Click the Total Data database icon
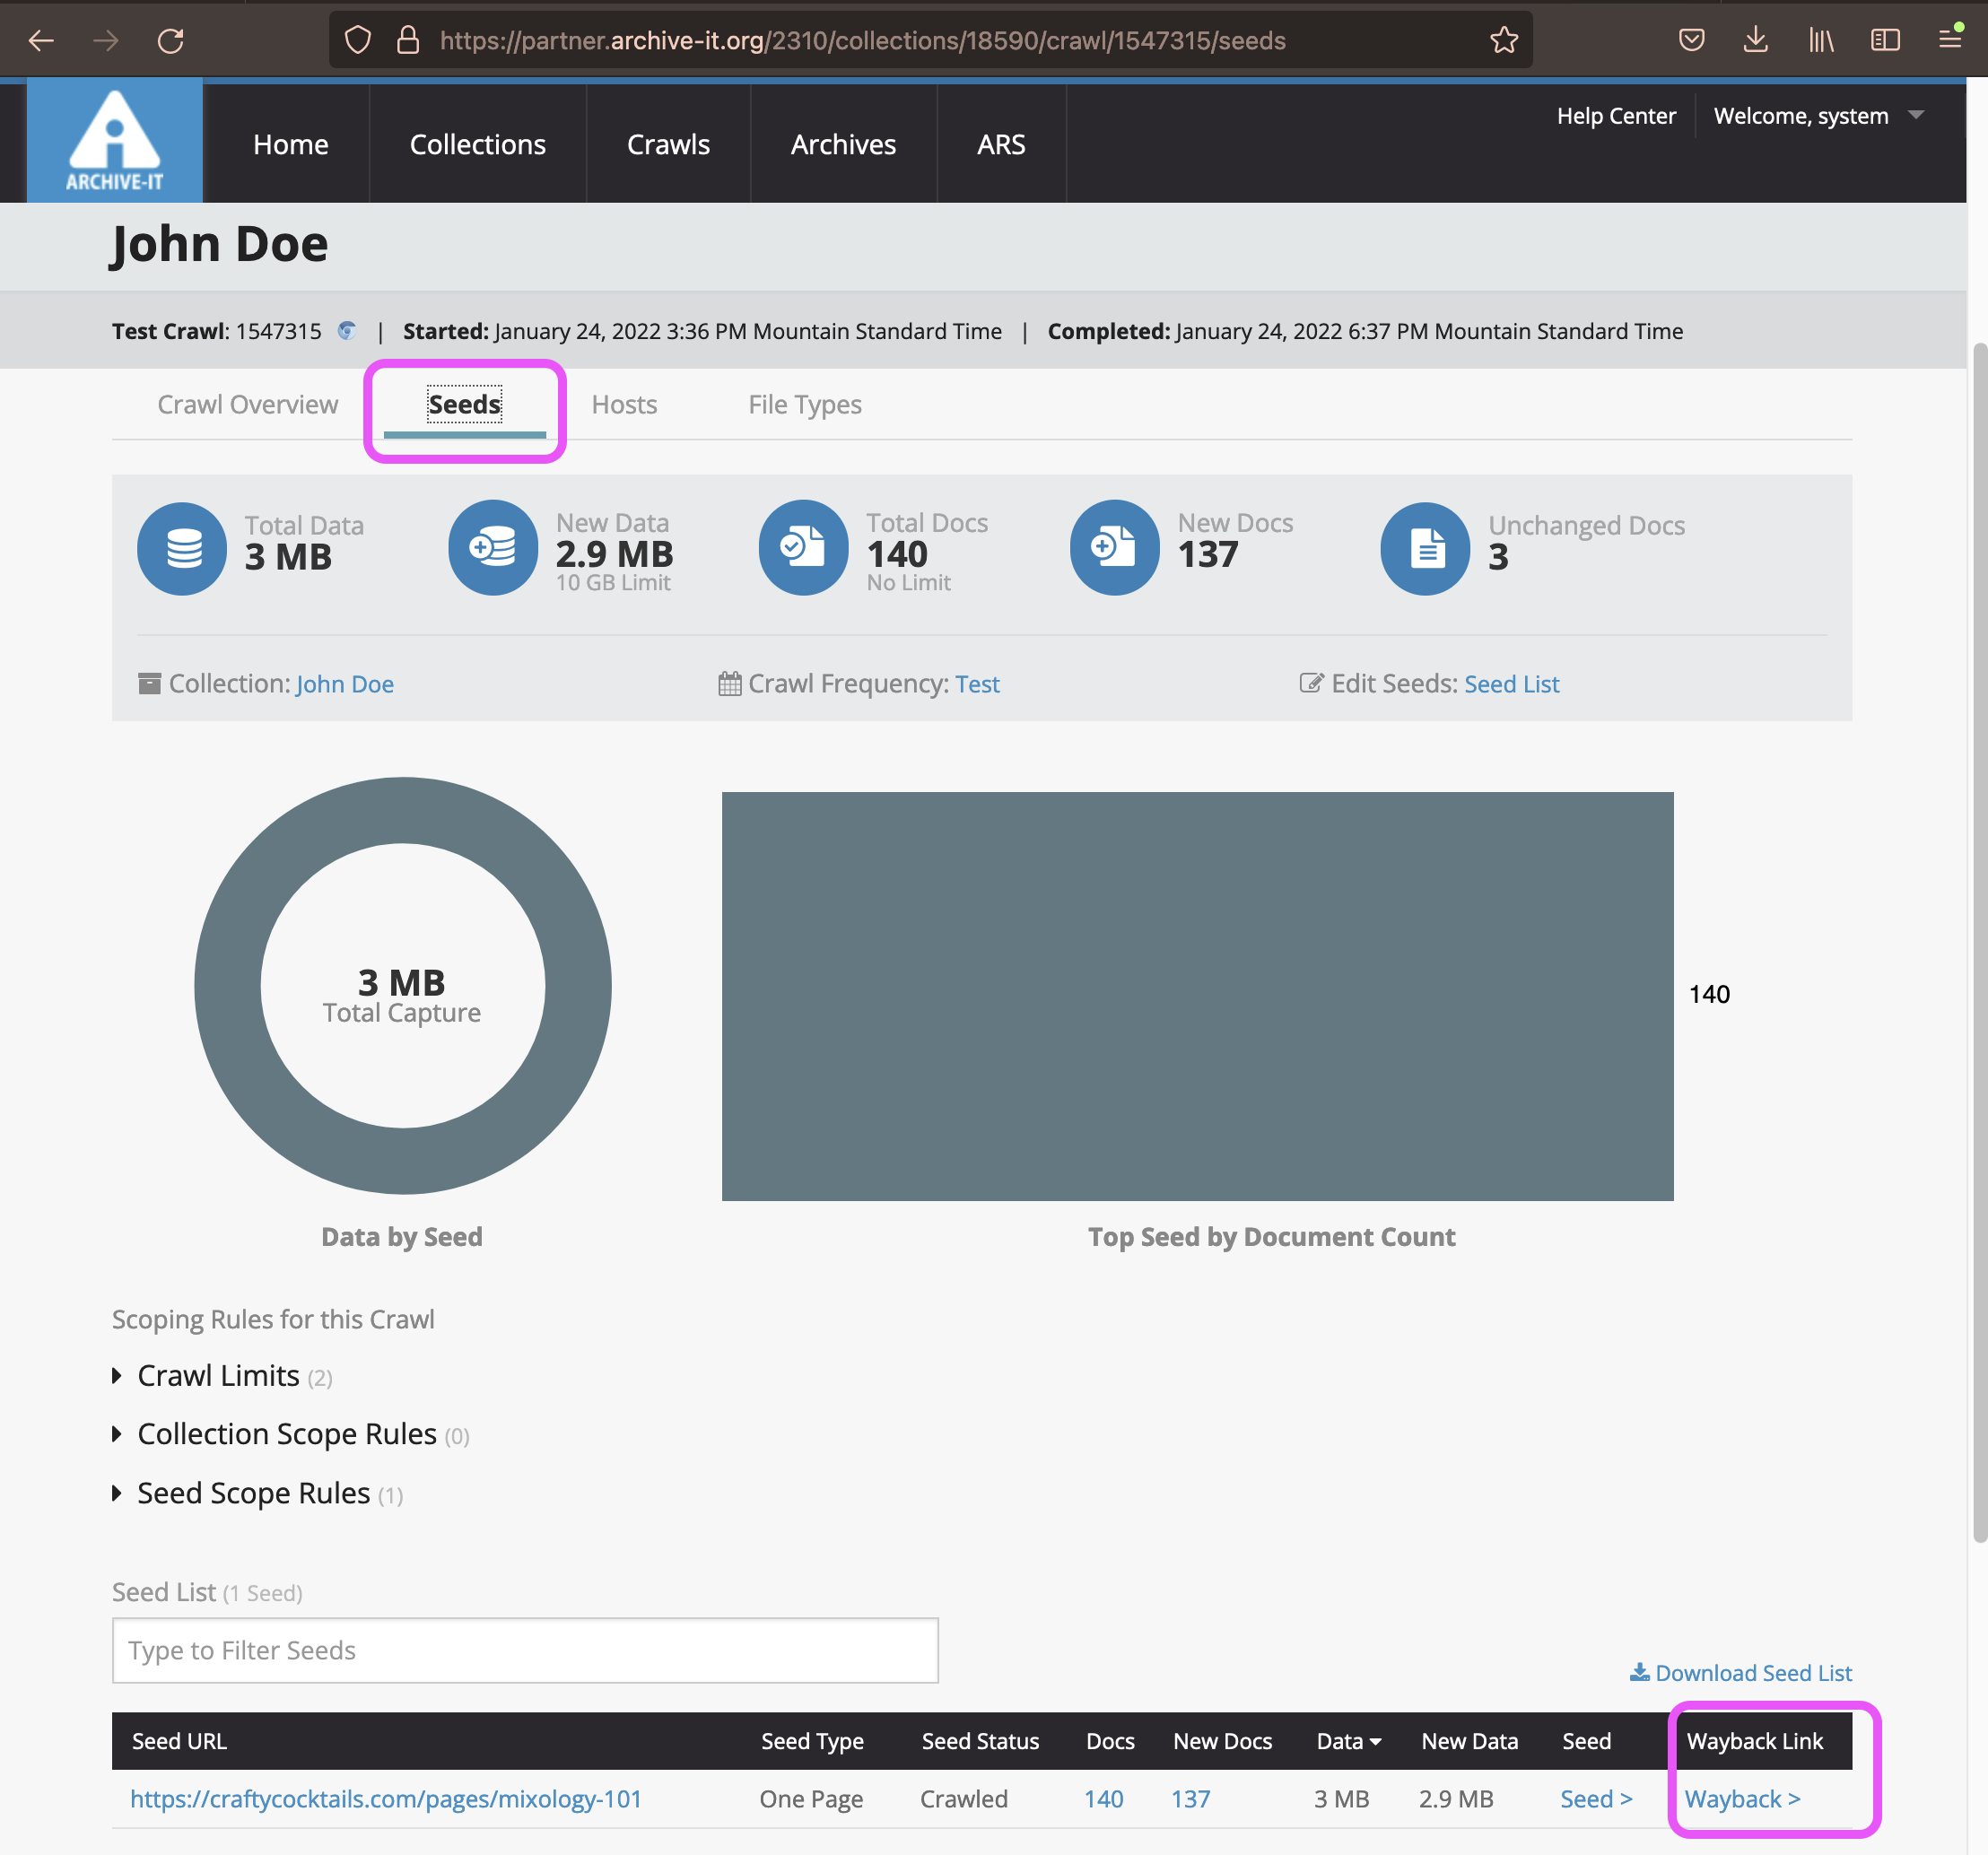 tap(182, 547)
